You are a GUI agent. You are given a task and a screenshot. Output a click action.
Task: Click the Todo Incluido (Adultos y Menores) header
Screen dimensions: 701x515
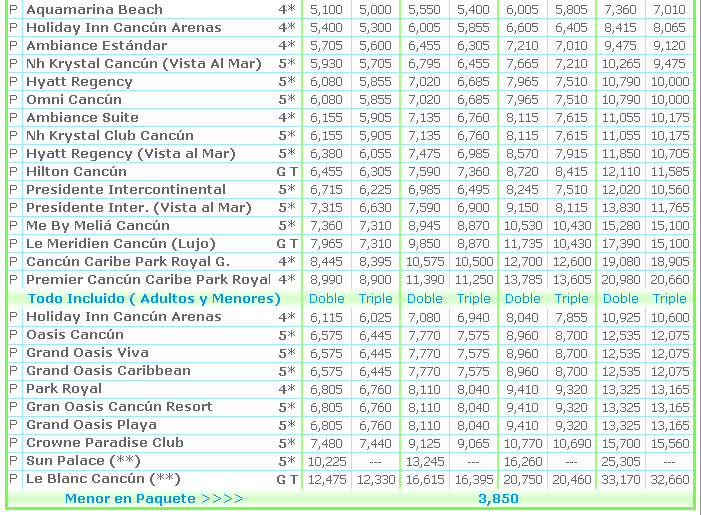[x=154, y=299]
